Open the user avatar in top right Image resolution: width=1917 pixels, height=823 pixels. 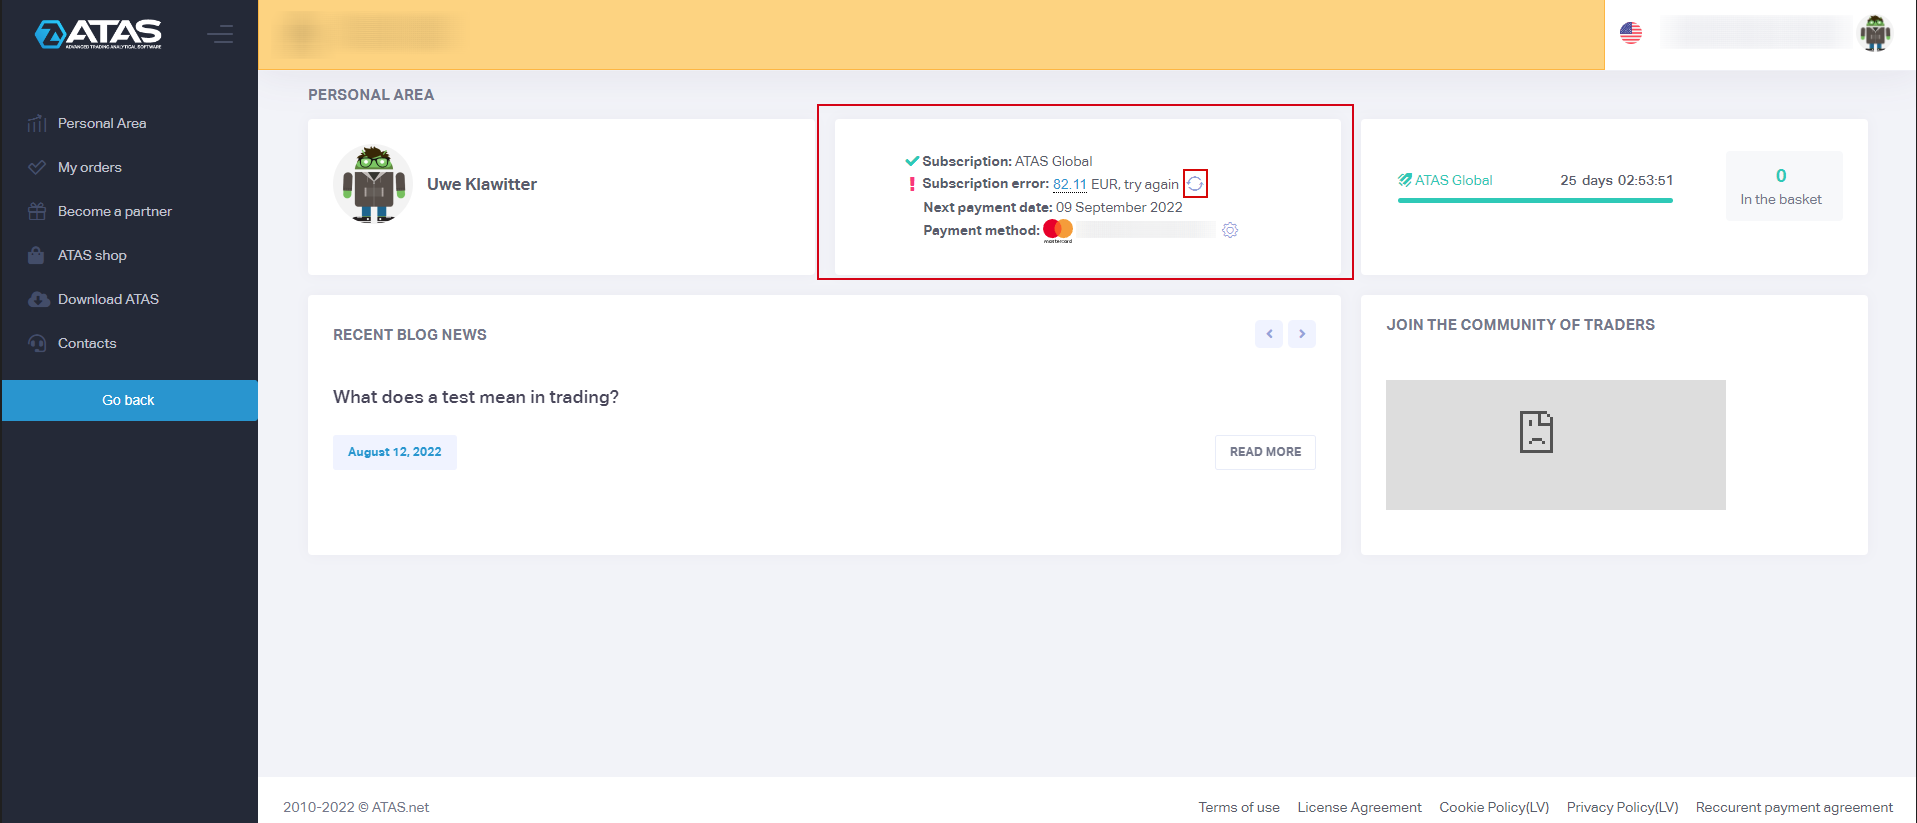tap(1875, 33)
